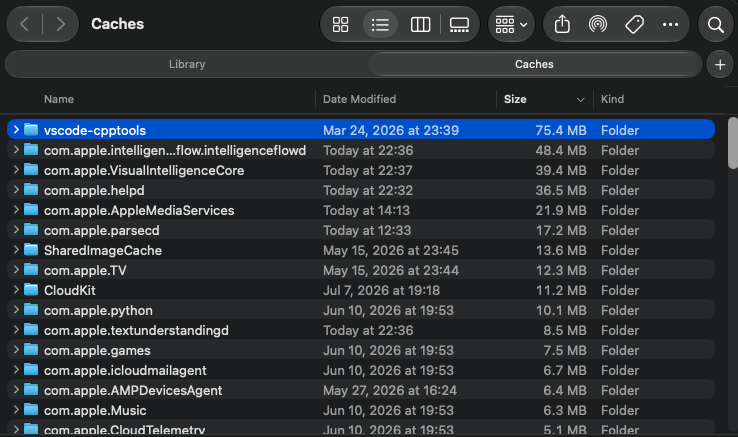Switch to icon grid view
The image size is (738, 437).
point(340,24)
